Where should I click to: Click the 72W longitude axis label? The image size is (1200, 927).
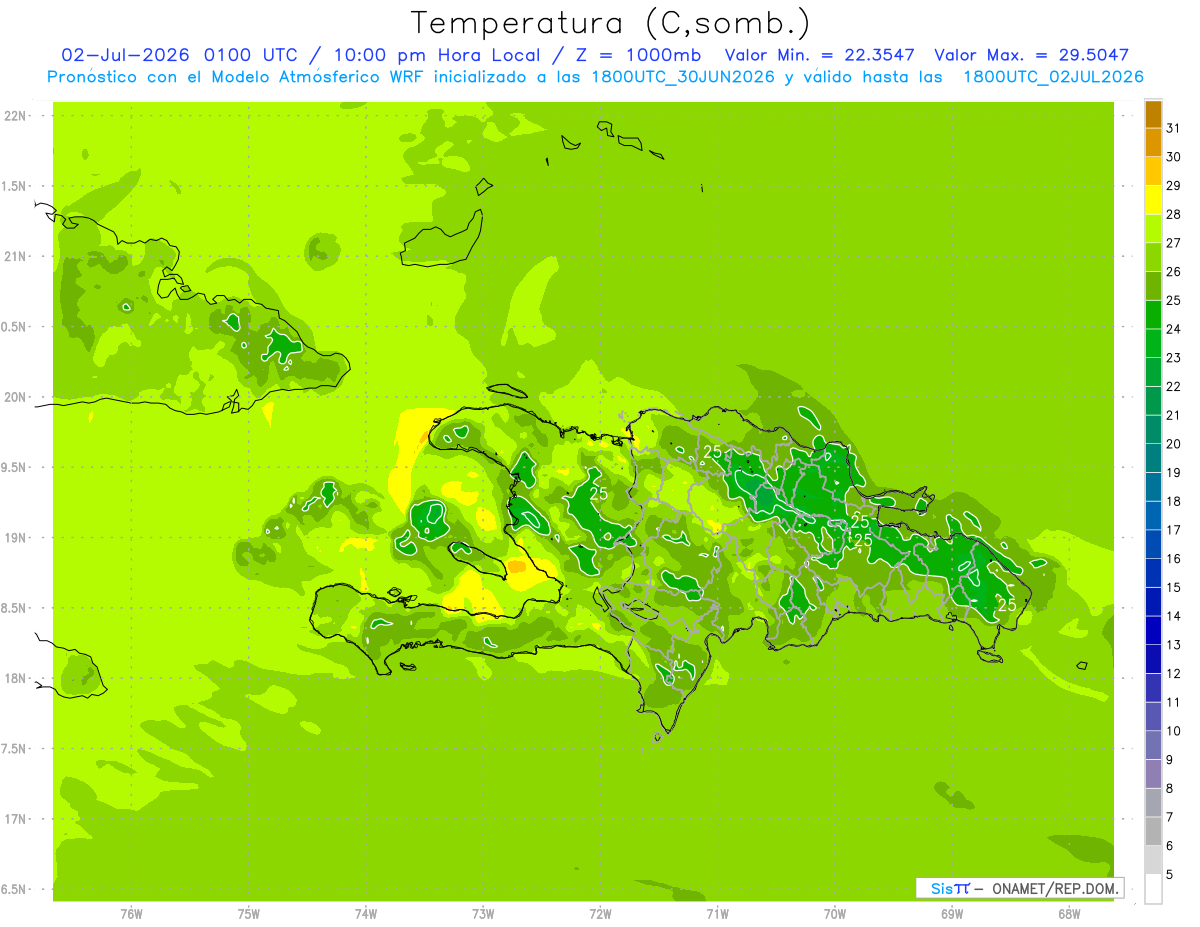[x=600, y=913]
